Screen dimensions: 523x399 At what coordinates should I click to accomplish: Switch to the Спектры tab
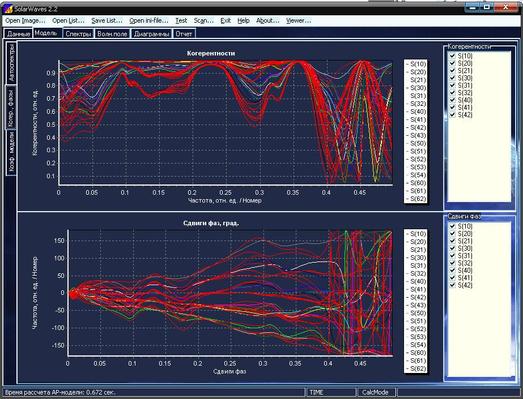tap(78, 34)
